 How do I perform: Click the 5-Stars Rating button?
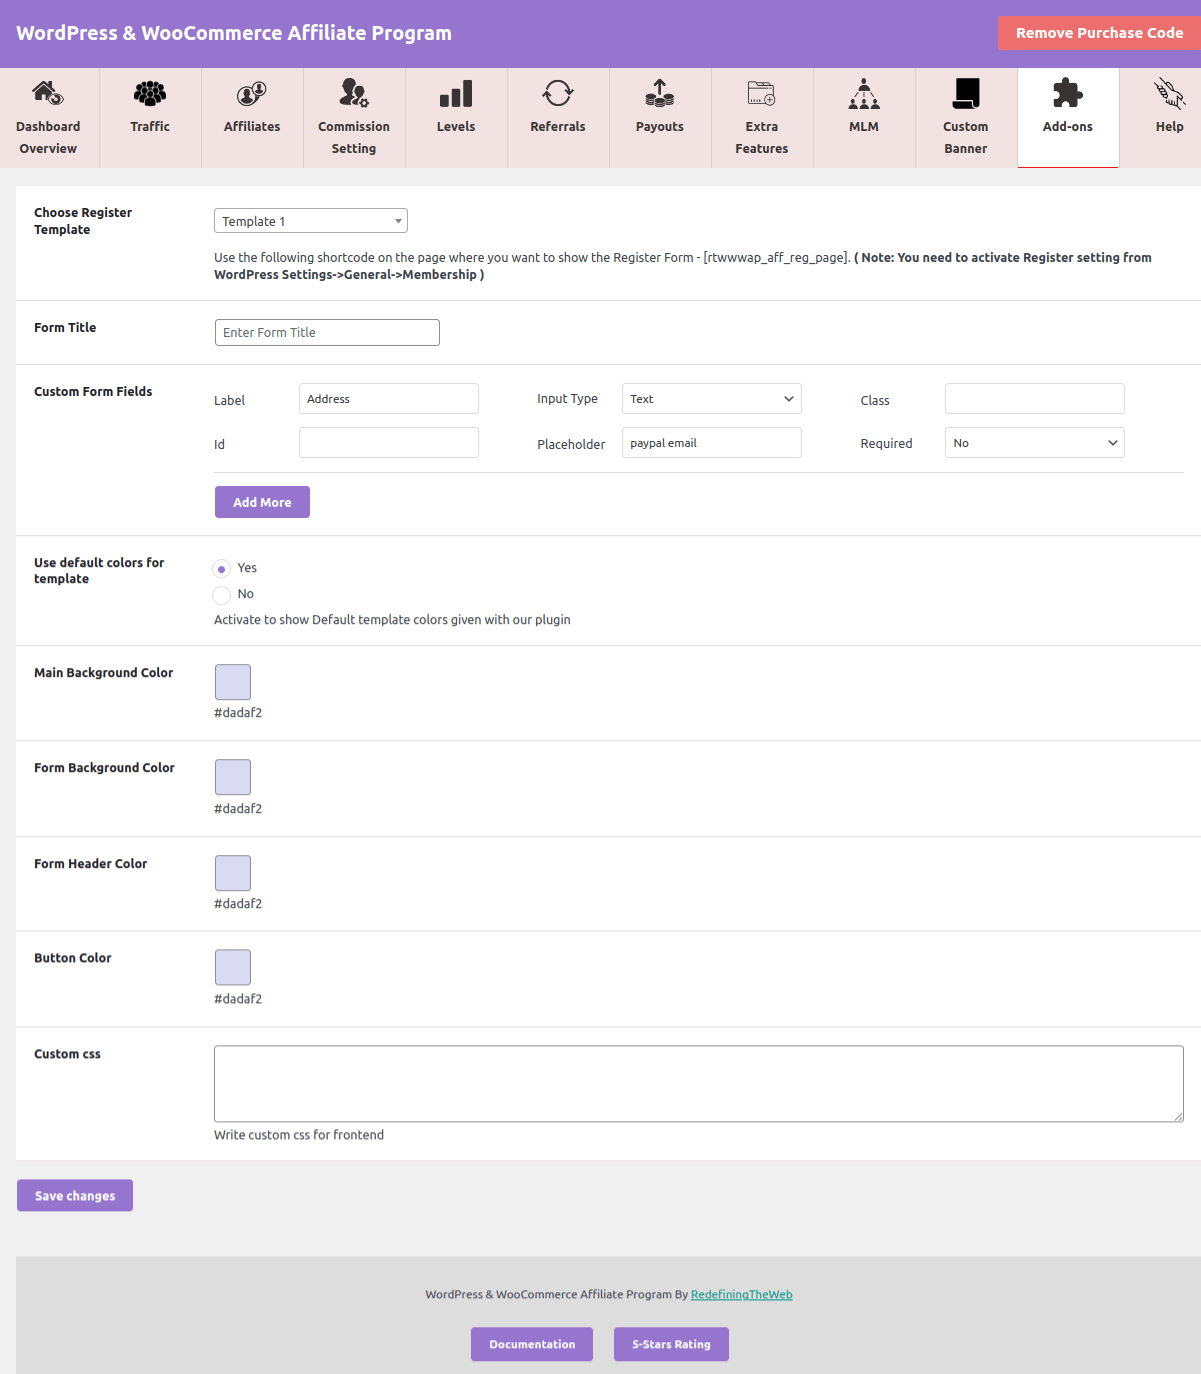tap(671, 1344)
